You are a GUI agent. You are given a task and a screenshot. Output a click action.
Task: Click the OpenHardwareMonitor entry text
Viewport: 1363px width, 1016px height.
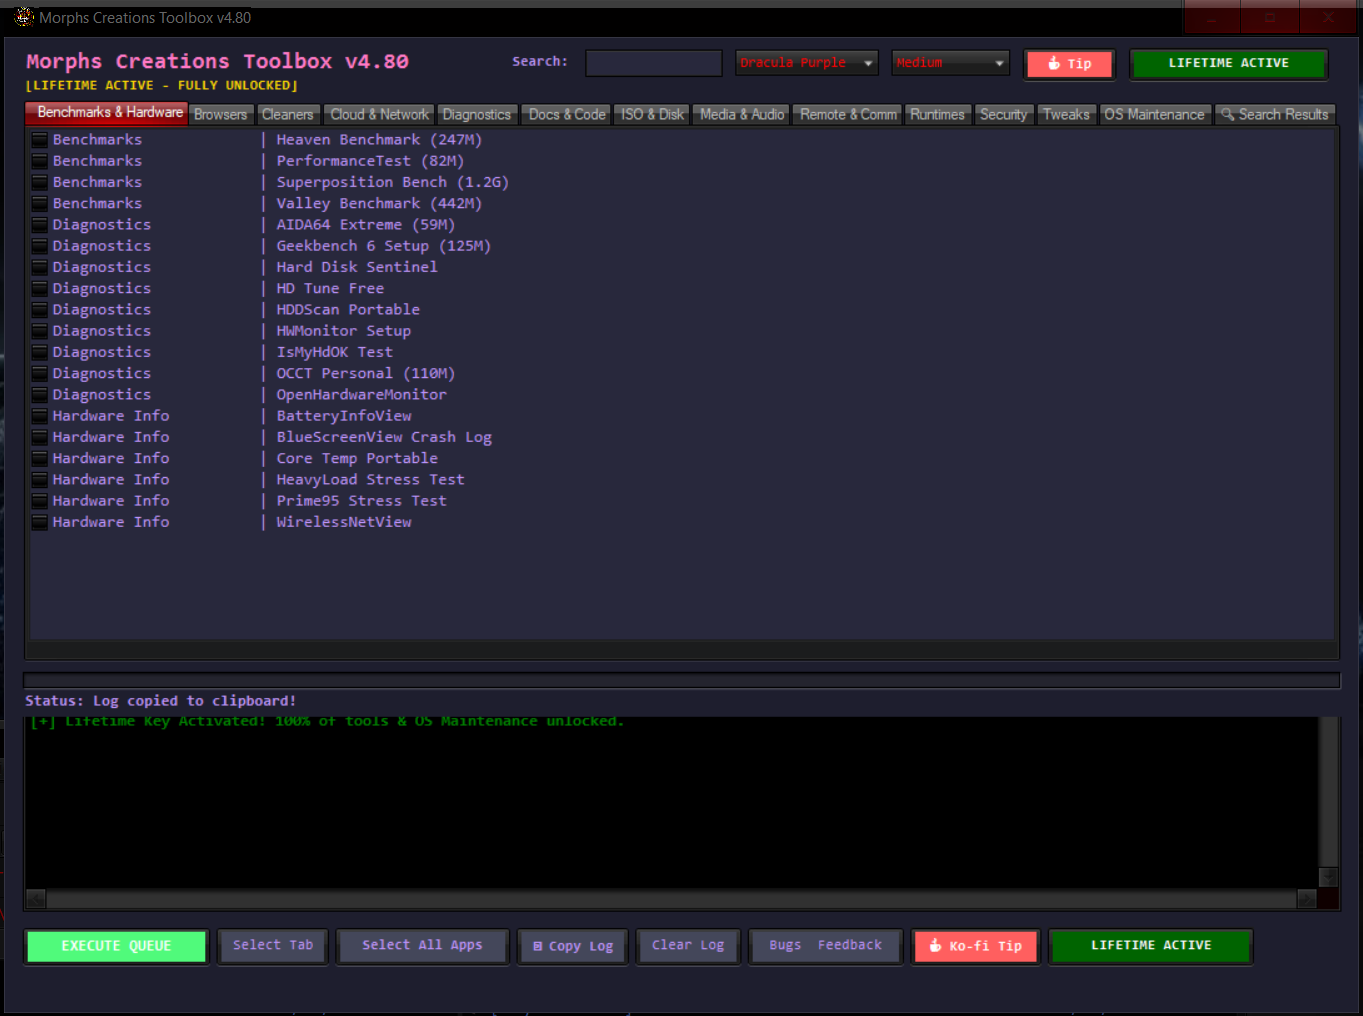[361, 395]
